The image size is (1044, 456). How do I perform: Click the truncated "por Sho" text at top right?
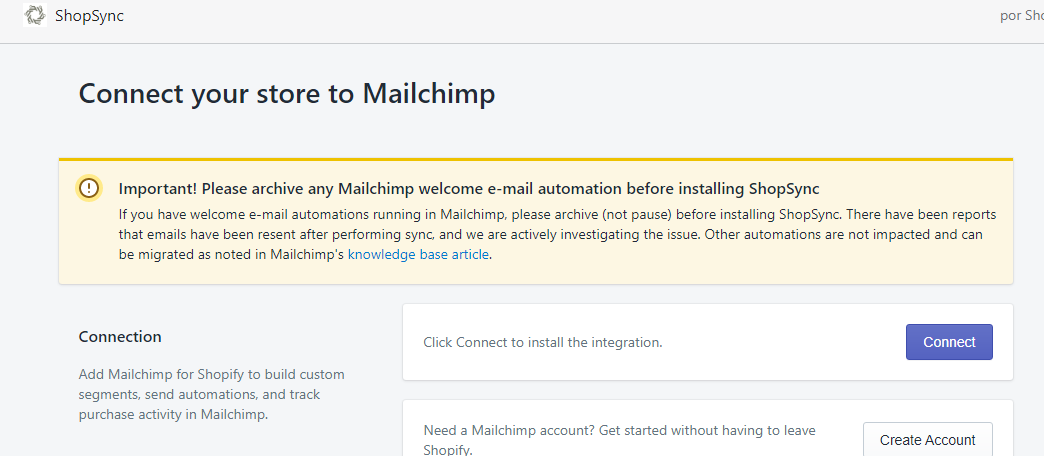coord(1021,16)
